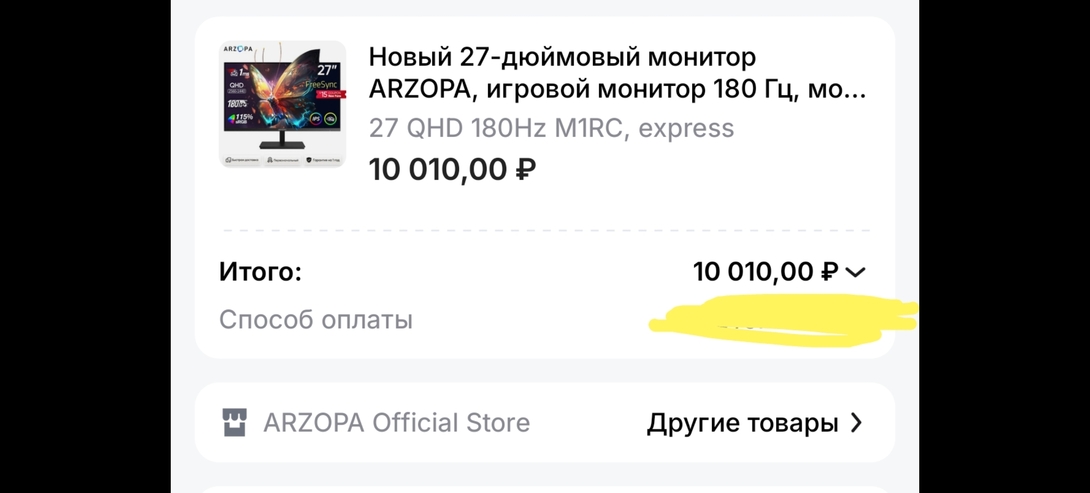
Task: Click the Способ оплаты label
Action: pyautogui.click(x=316, y=320)
